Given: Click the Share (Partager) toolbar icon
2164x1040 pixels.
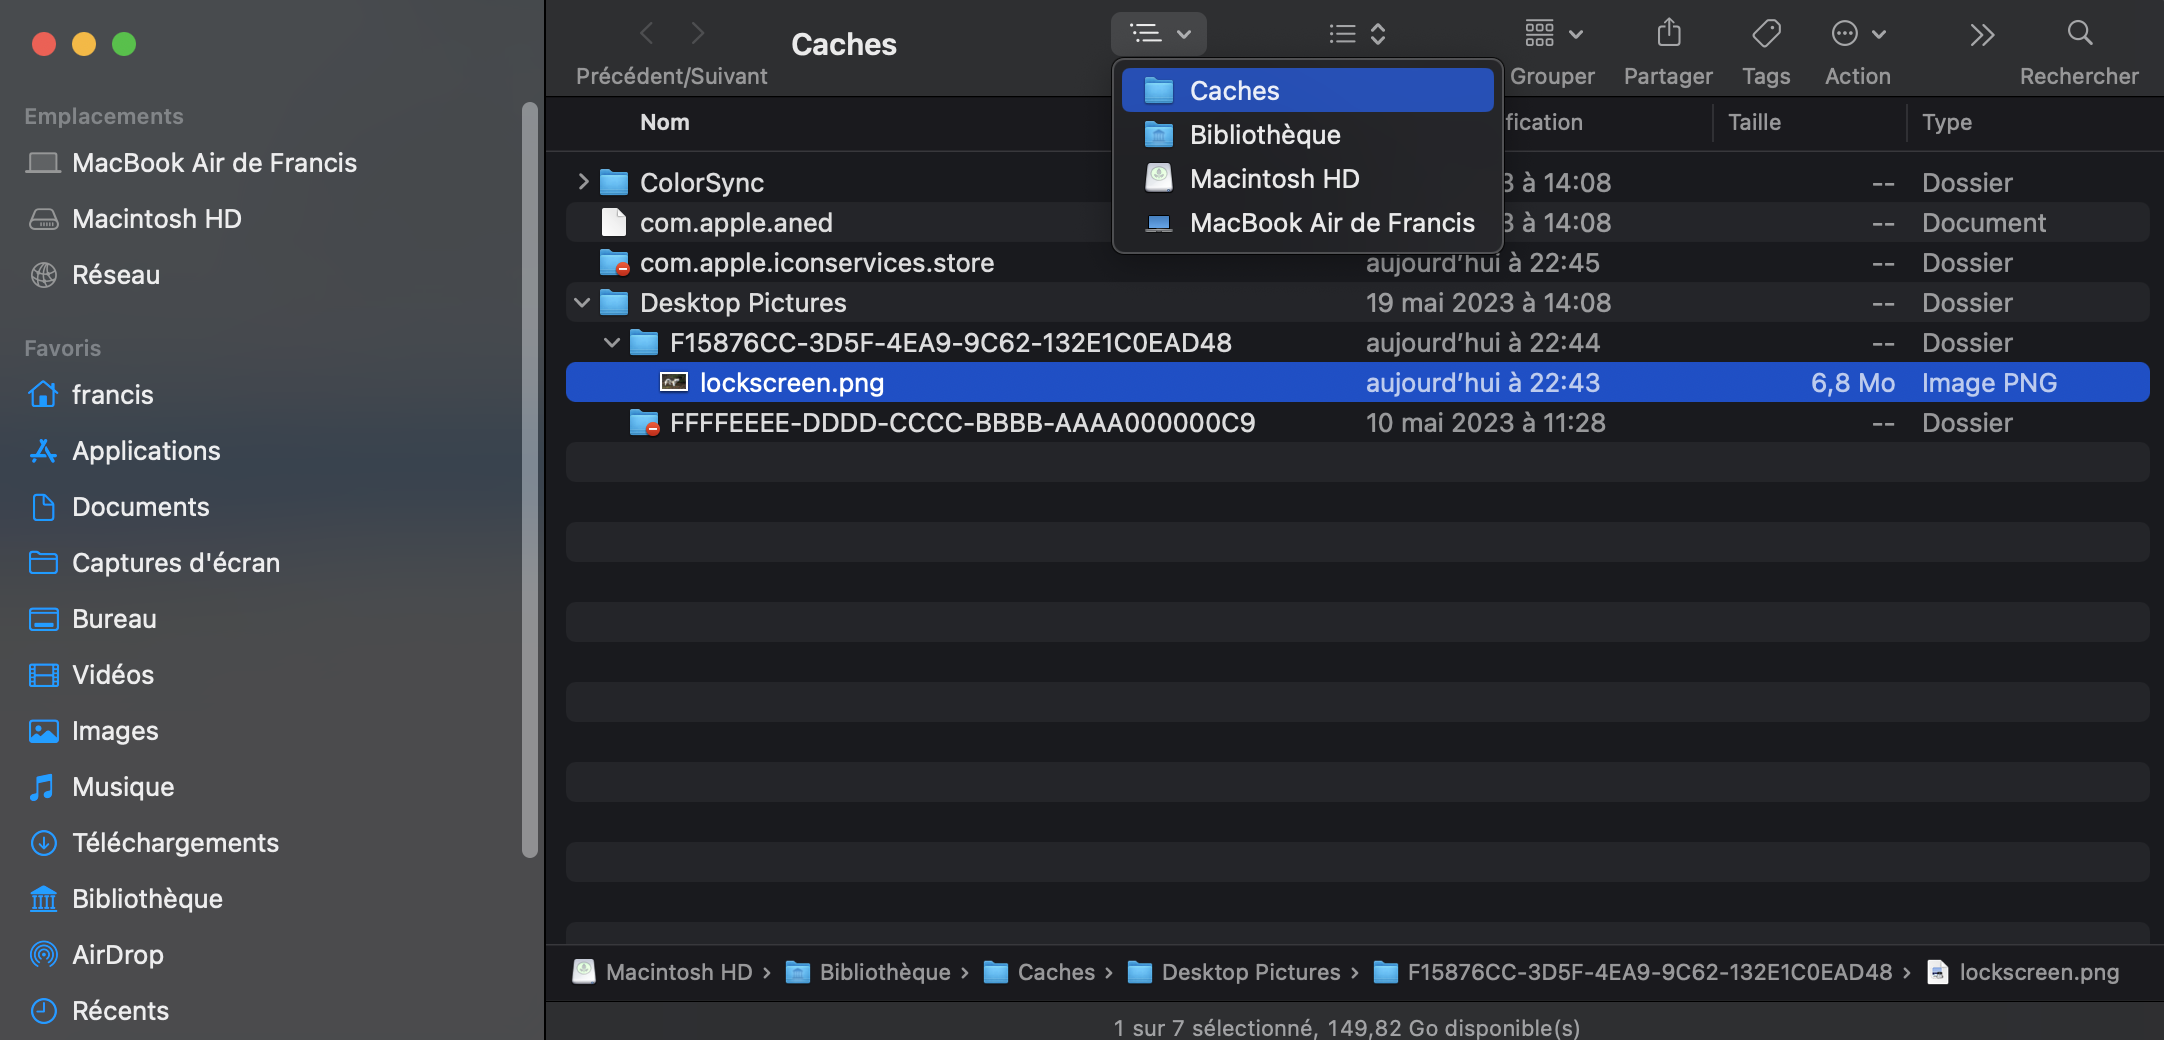Looking at the screenshot, I should click(x=1668, y=34).
